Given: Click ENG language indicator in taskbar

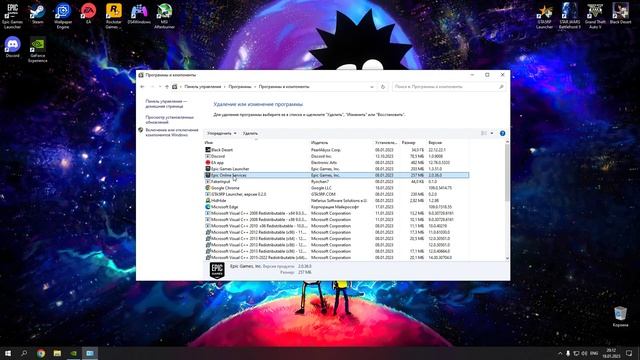Looking at the screenshot, I should point(594,353).
